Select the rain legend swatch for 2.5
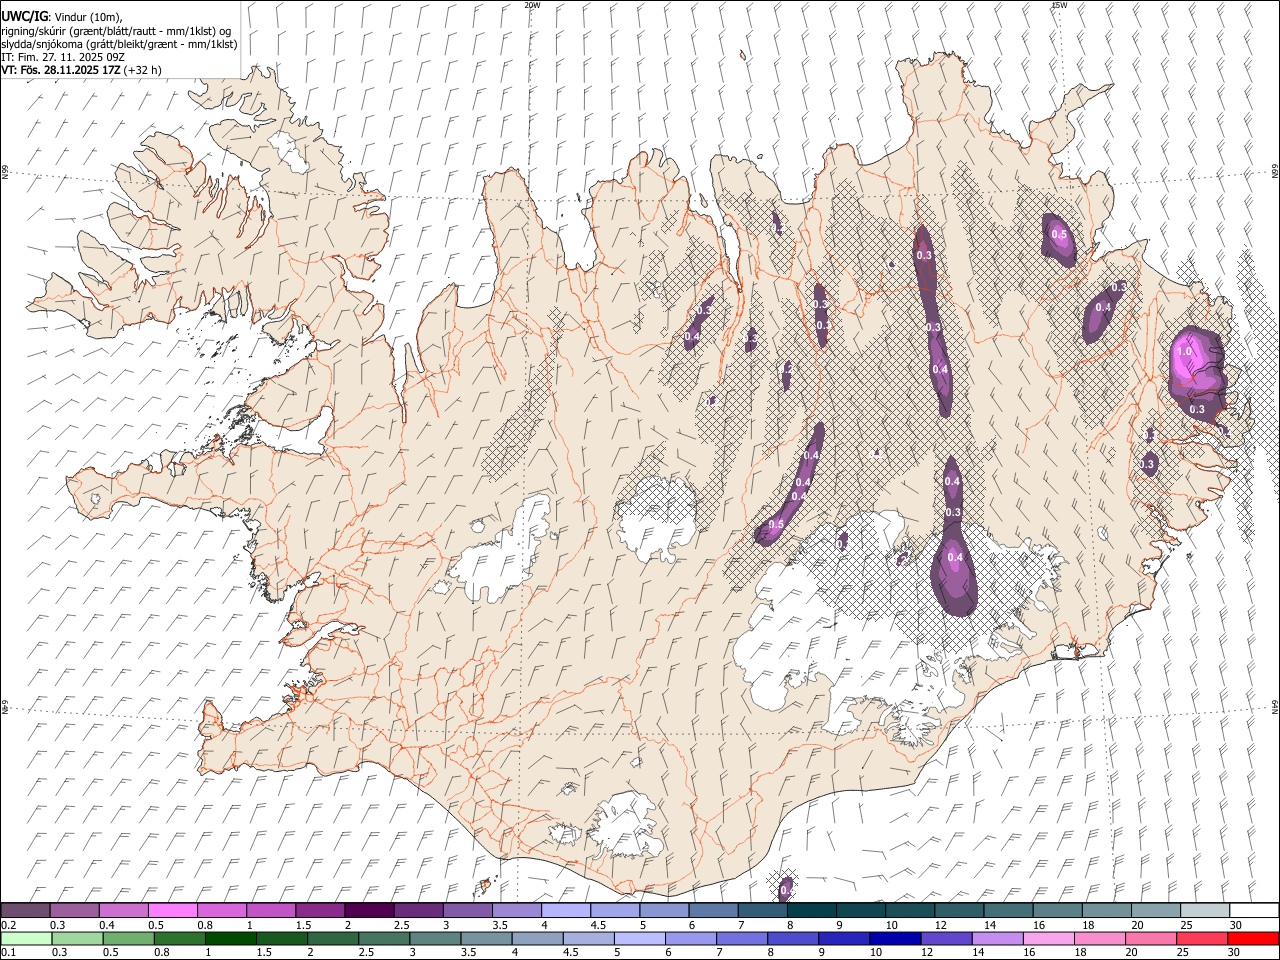 click(383, 939)
